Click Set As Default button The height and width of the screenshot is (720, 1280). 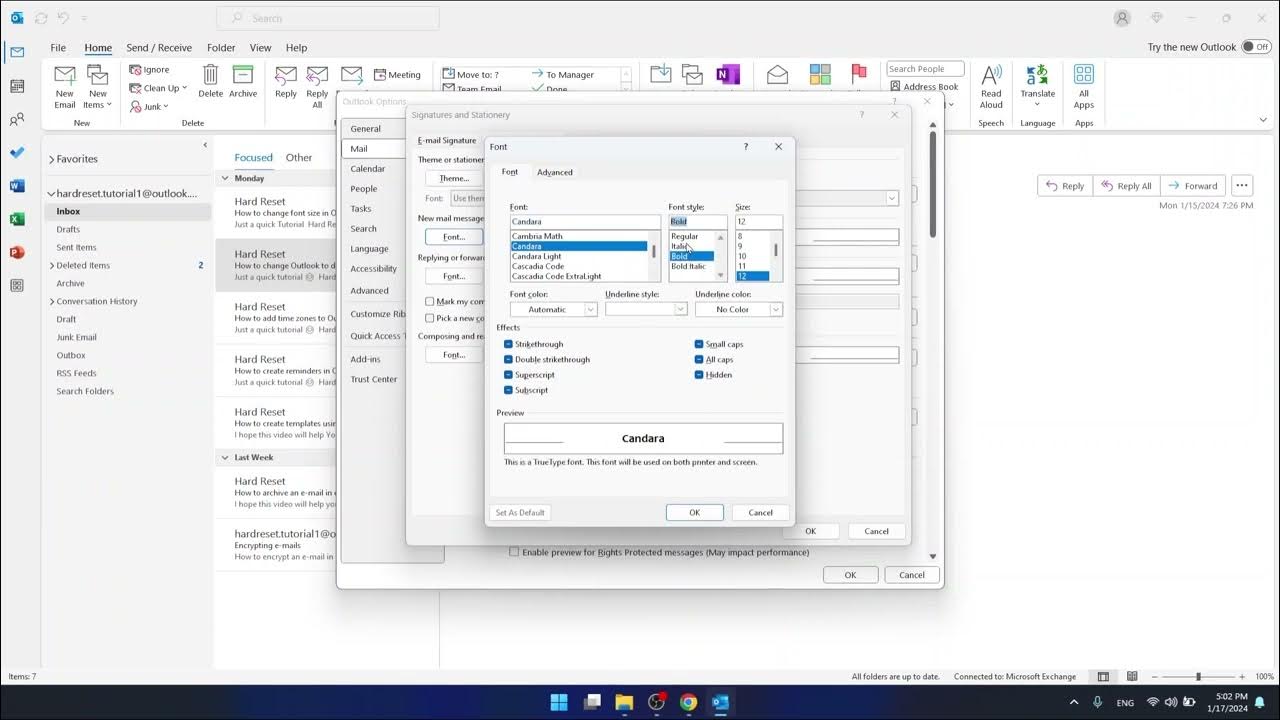tap(520, 513)
